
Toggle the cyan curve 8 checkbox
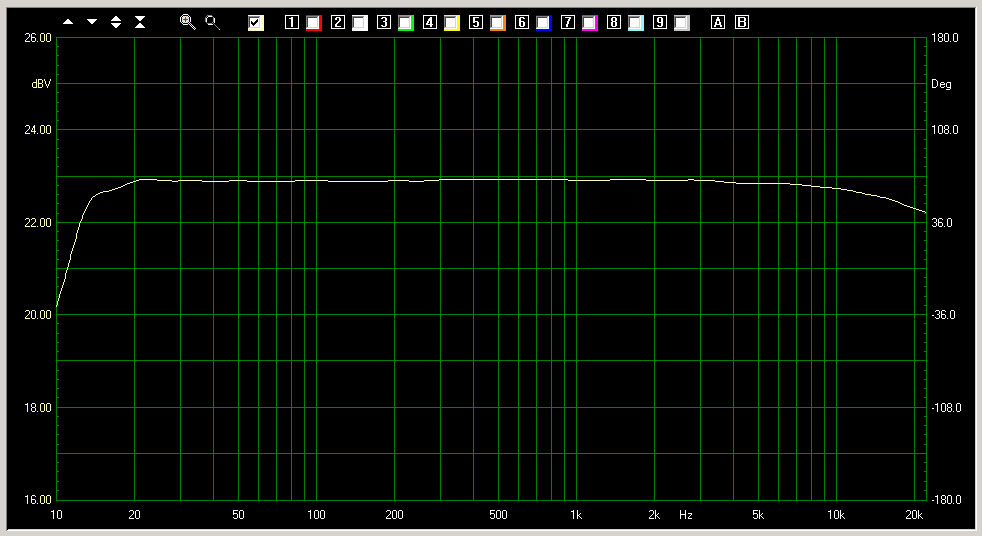click(636, 23)
